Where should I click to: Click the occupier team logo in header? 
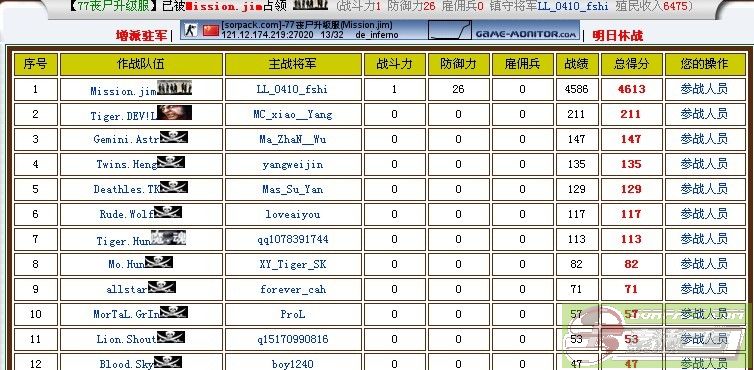point(311,4)
